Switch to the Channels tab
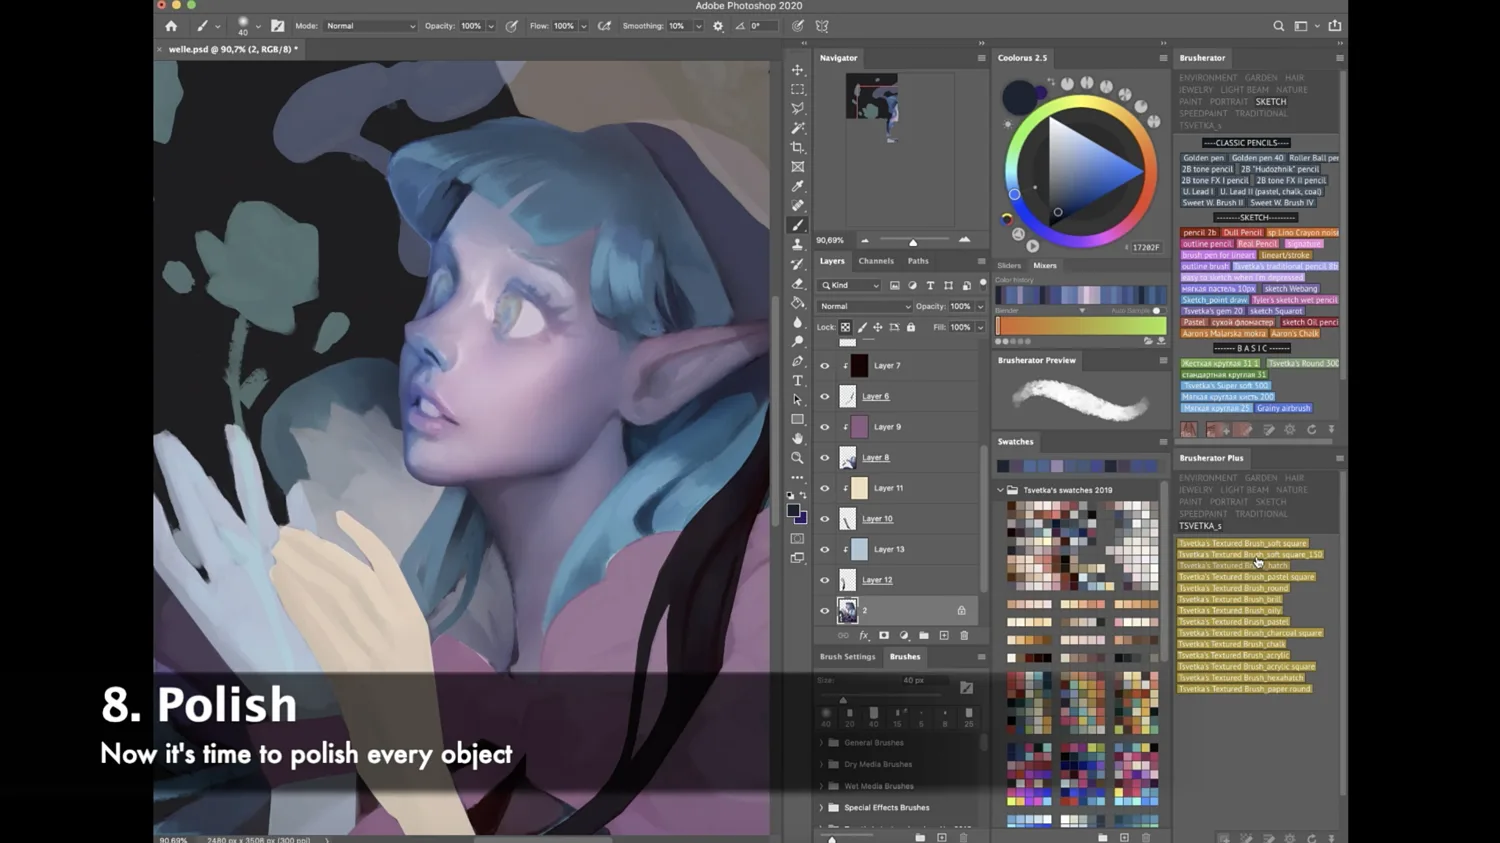 pyautogui.click(x=876, y=261)
